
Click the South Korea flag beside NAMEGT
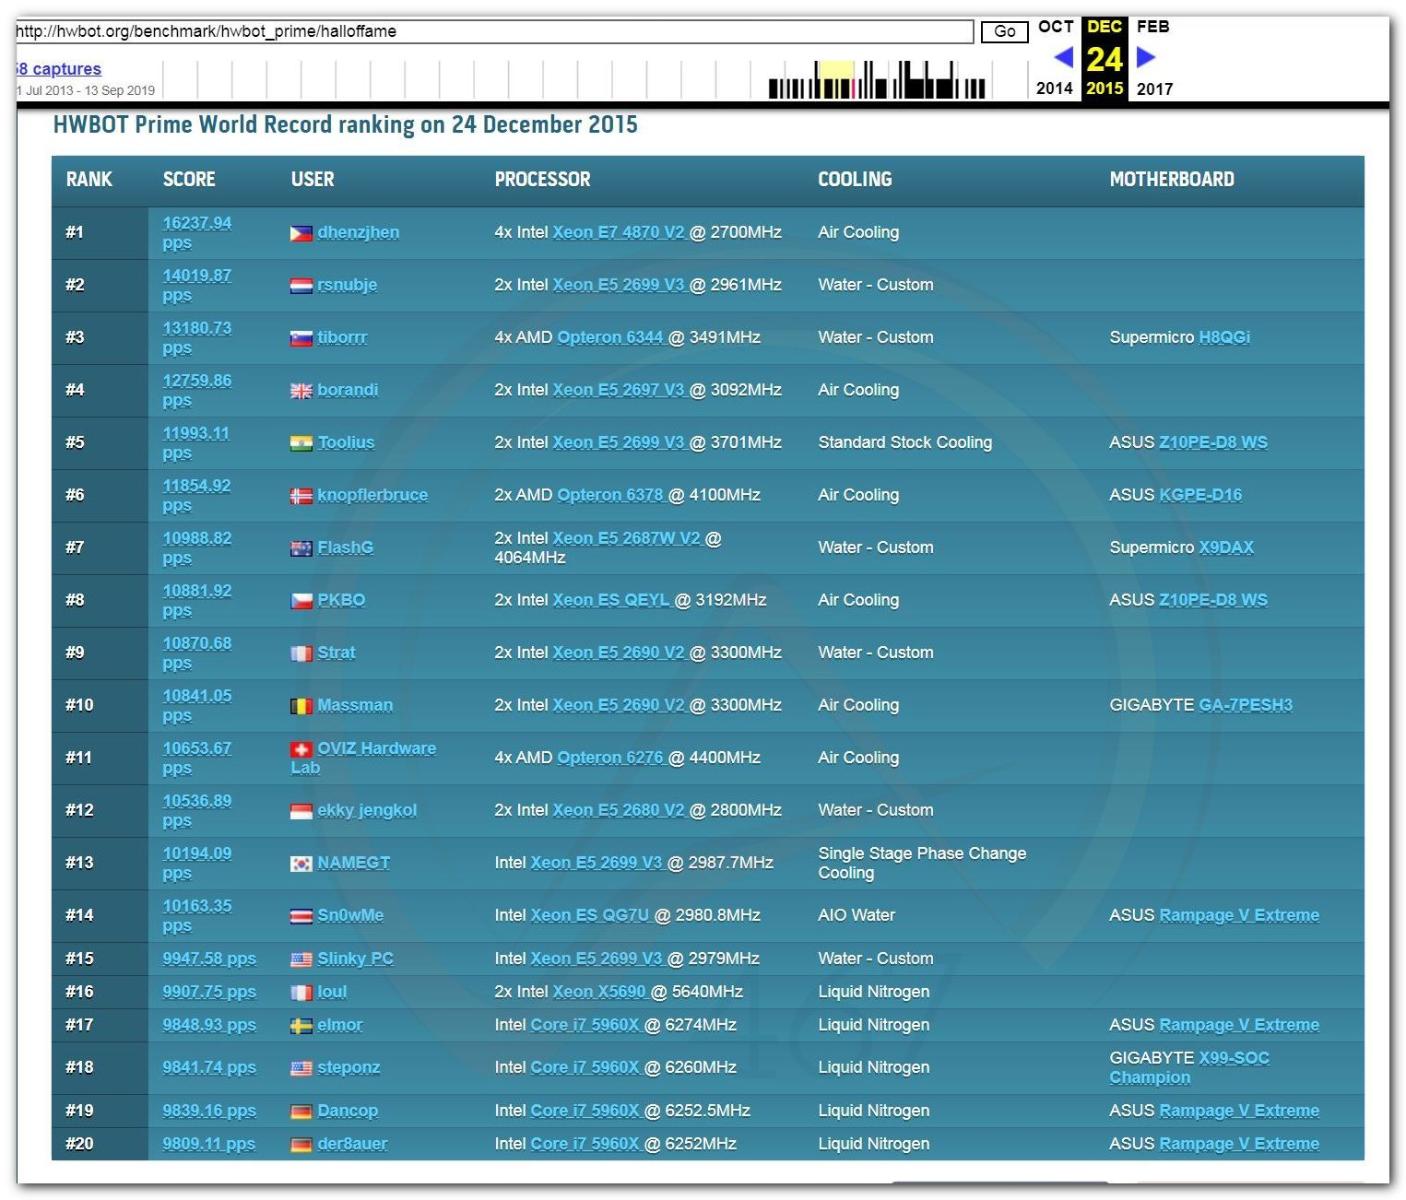[301, 863]
